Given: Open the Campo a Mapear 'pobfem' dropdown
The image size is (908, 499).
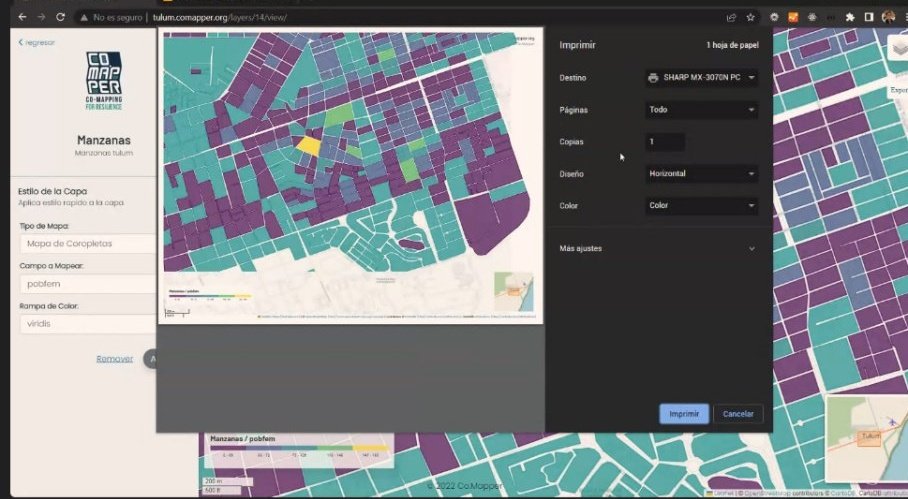Looking at the screenshot, I should coord(87,284).
